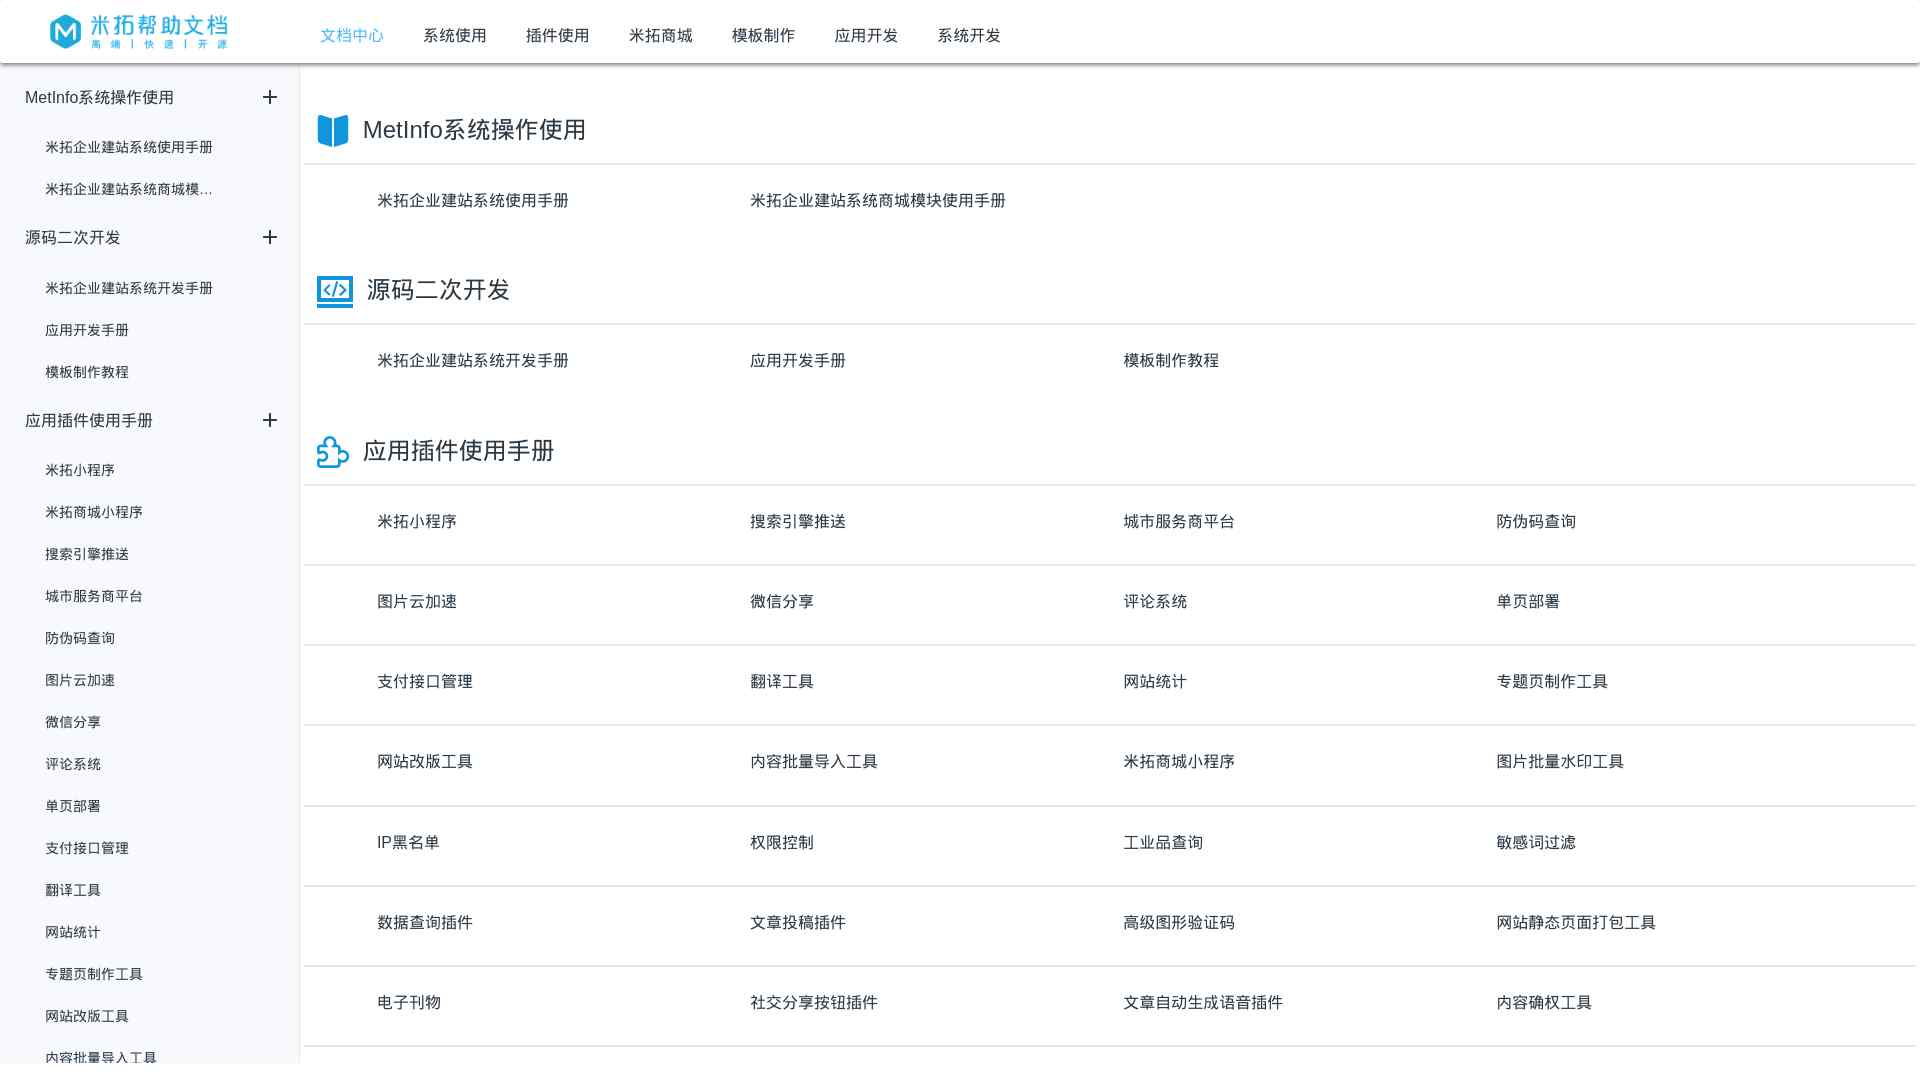The image size is (1920, 1080).
Task: Select 应用开发手册 in sidebar
Action: (x=87, y=330)
